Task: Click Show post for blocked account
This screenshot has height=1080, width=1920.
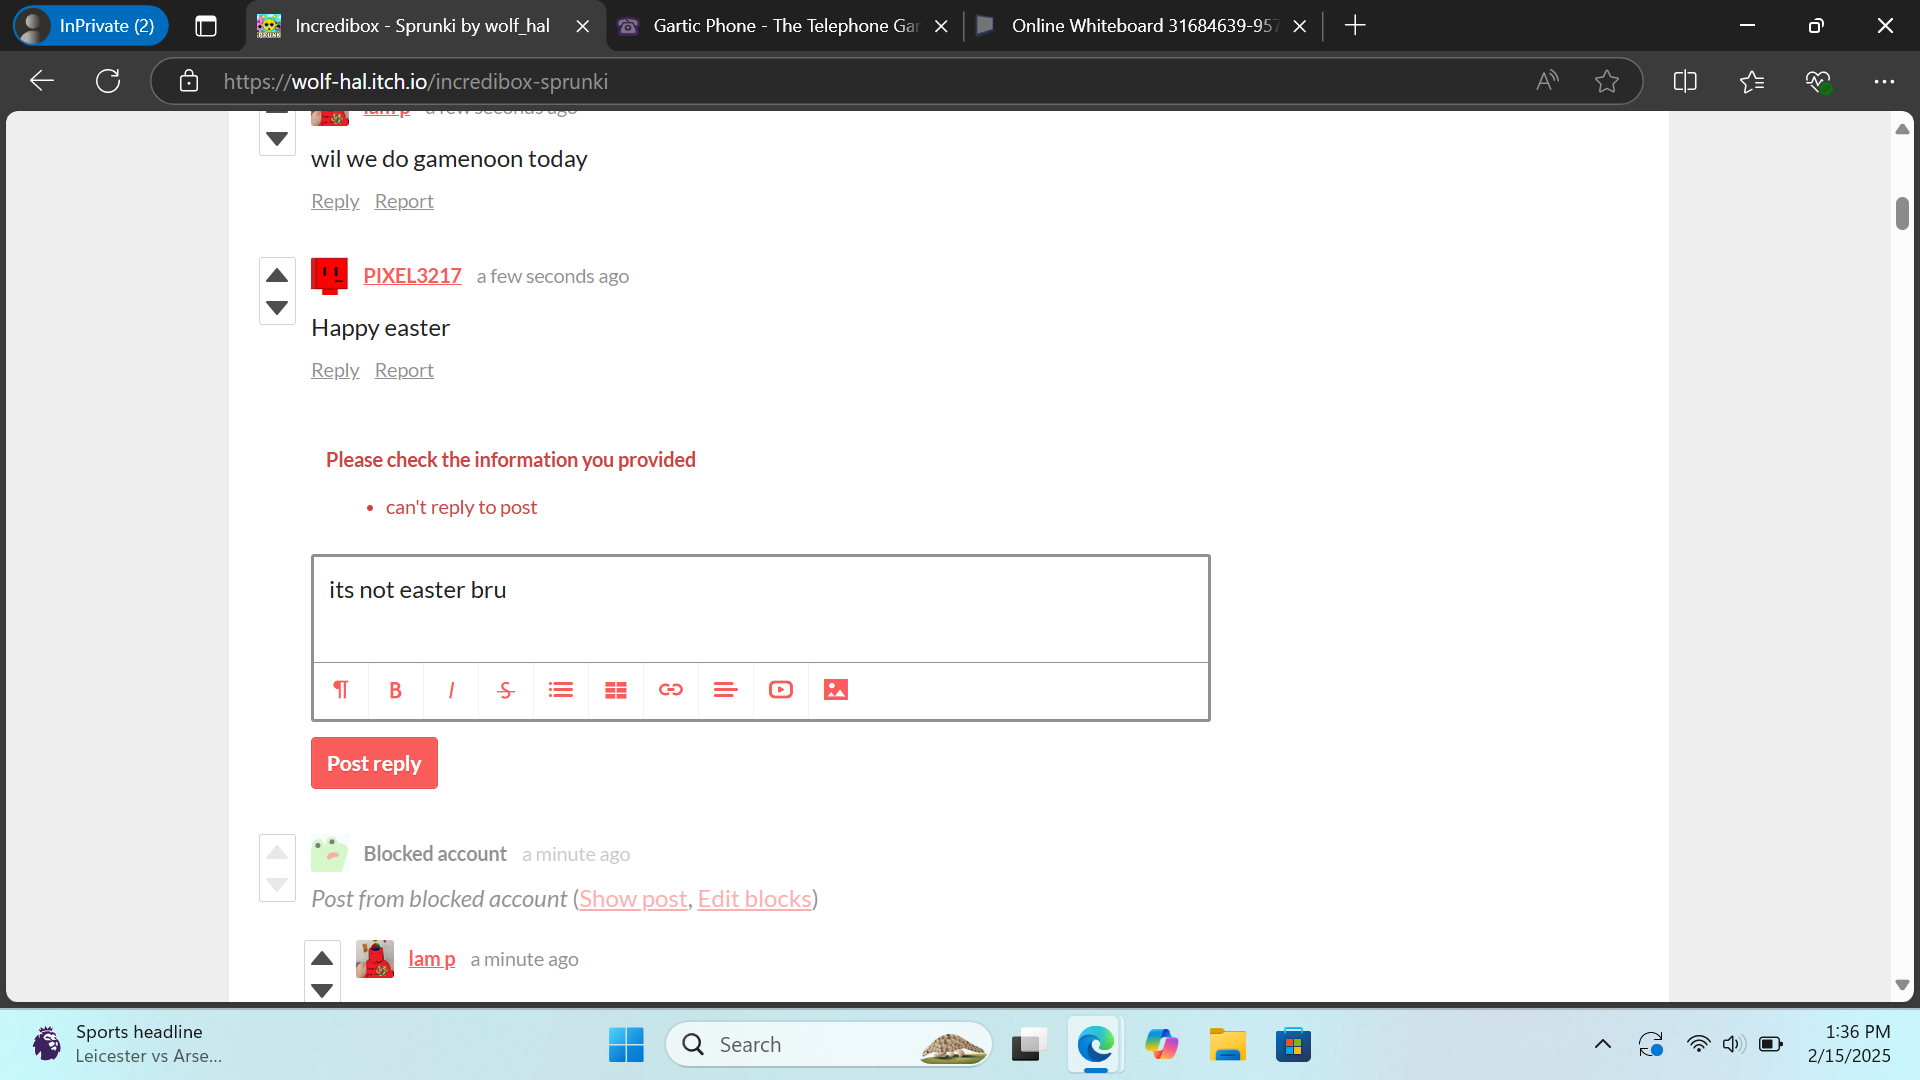Action: tap(633, 899)
